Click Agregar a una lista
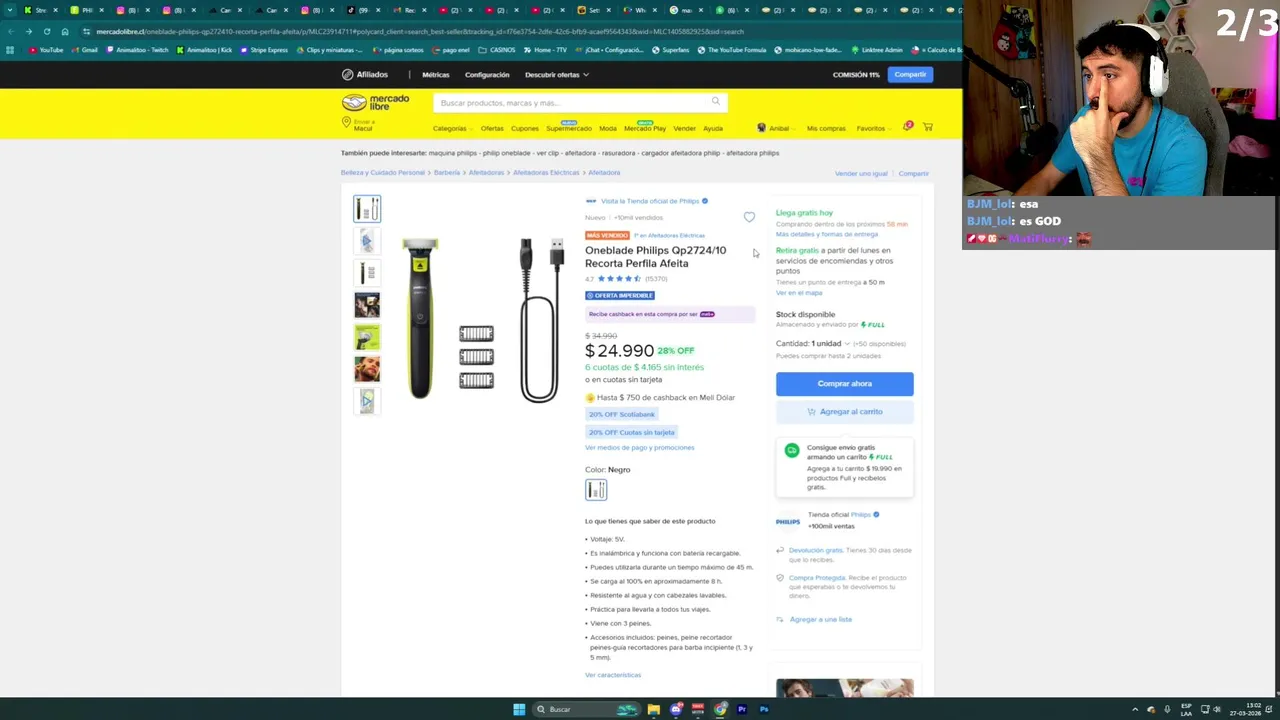Image resolution: width=1280 pixels, height=720 pixels. click(x=821, y=619)
